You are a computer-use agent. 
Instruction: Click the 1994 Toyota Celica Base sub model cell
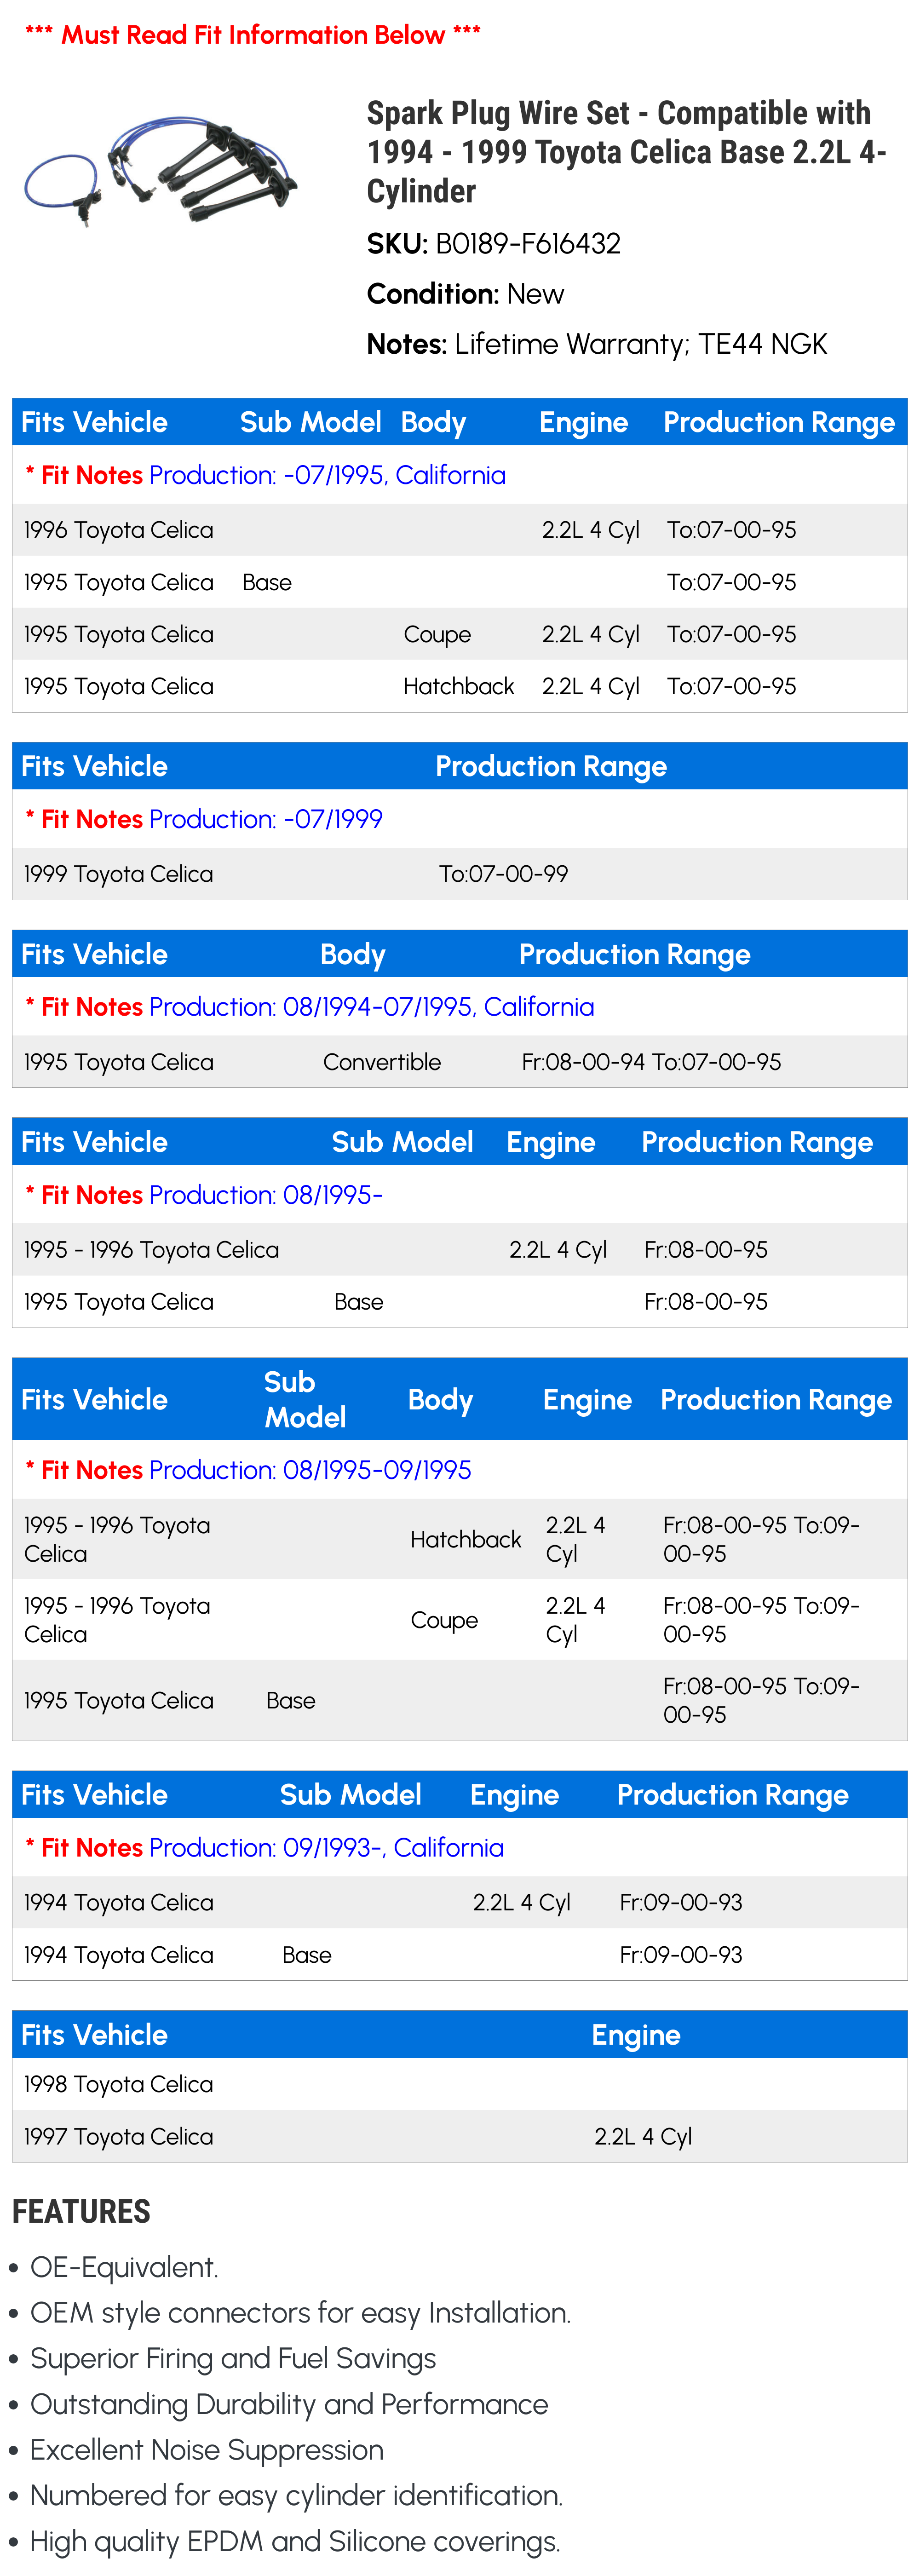tap(307, 1954)
